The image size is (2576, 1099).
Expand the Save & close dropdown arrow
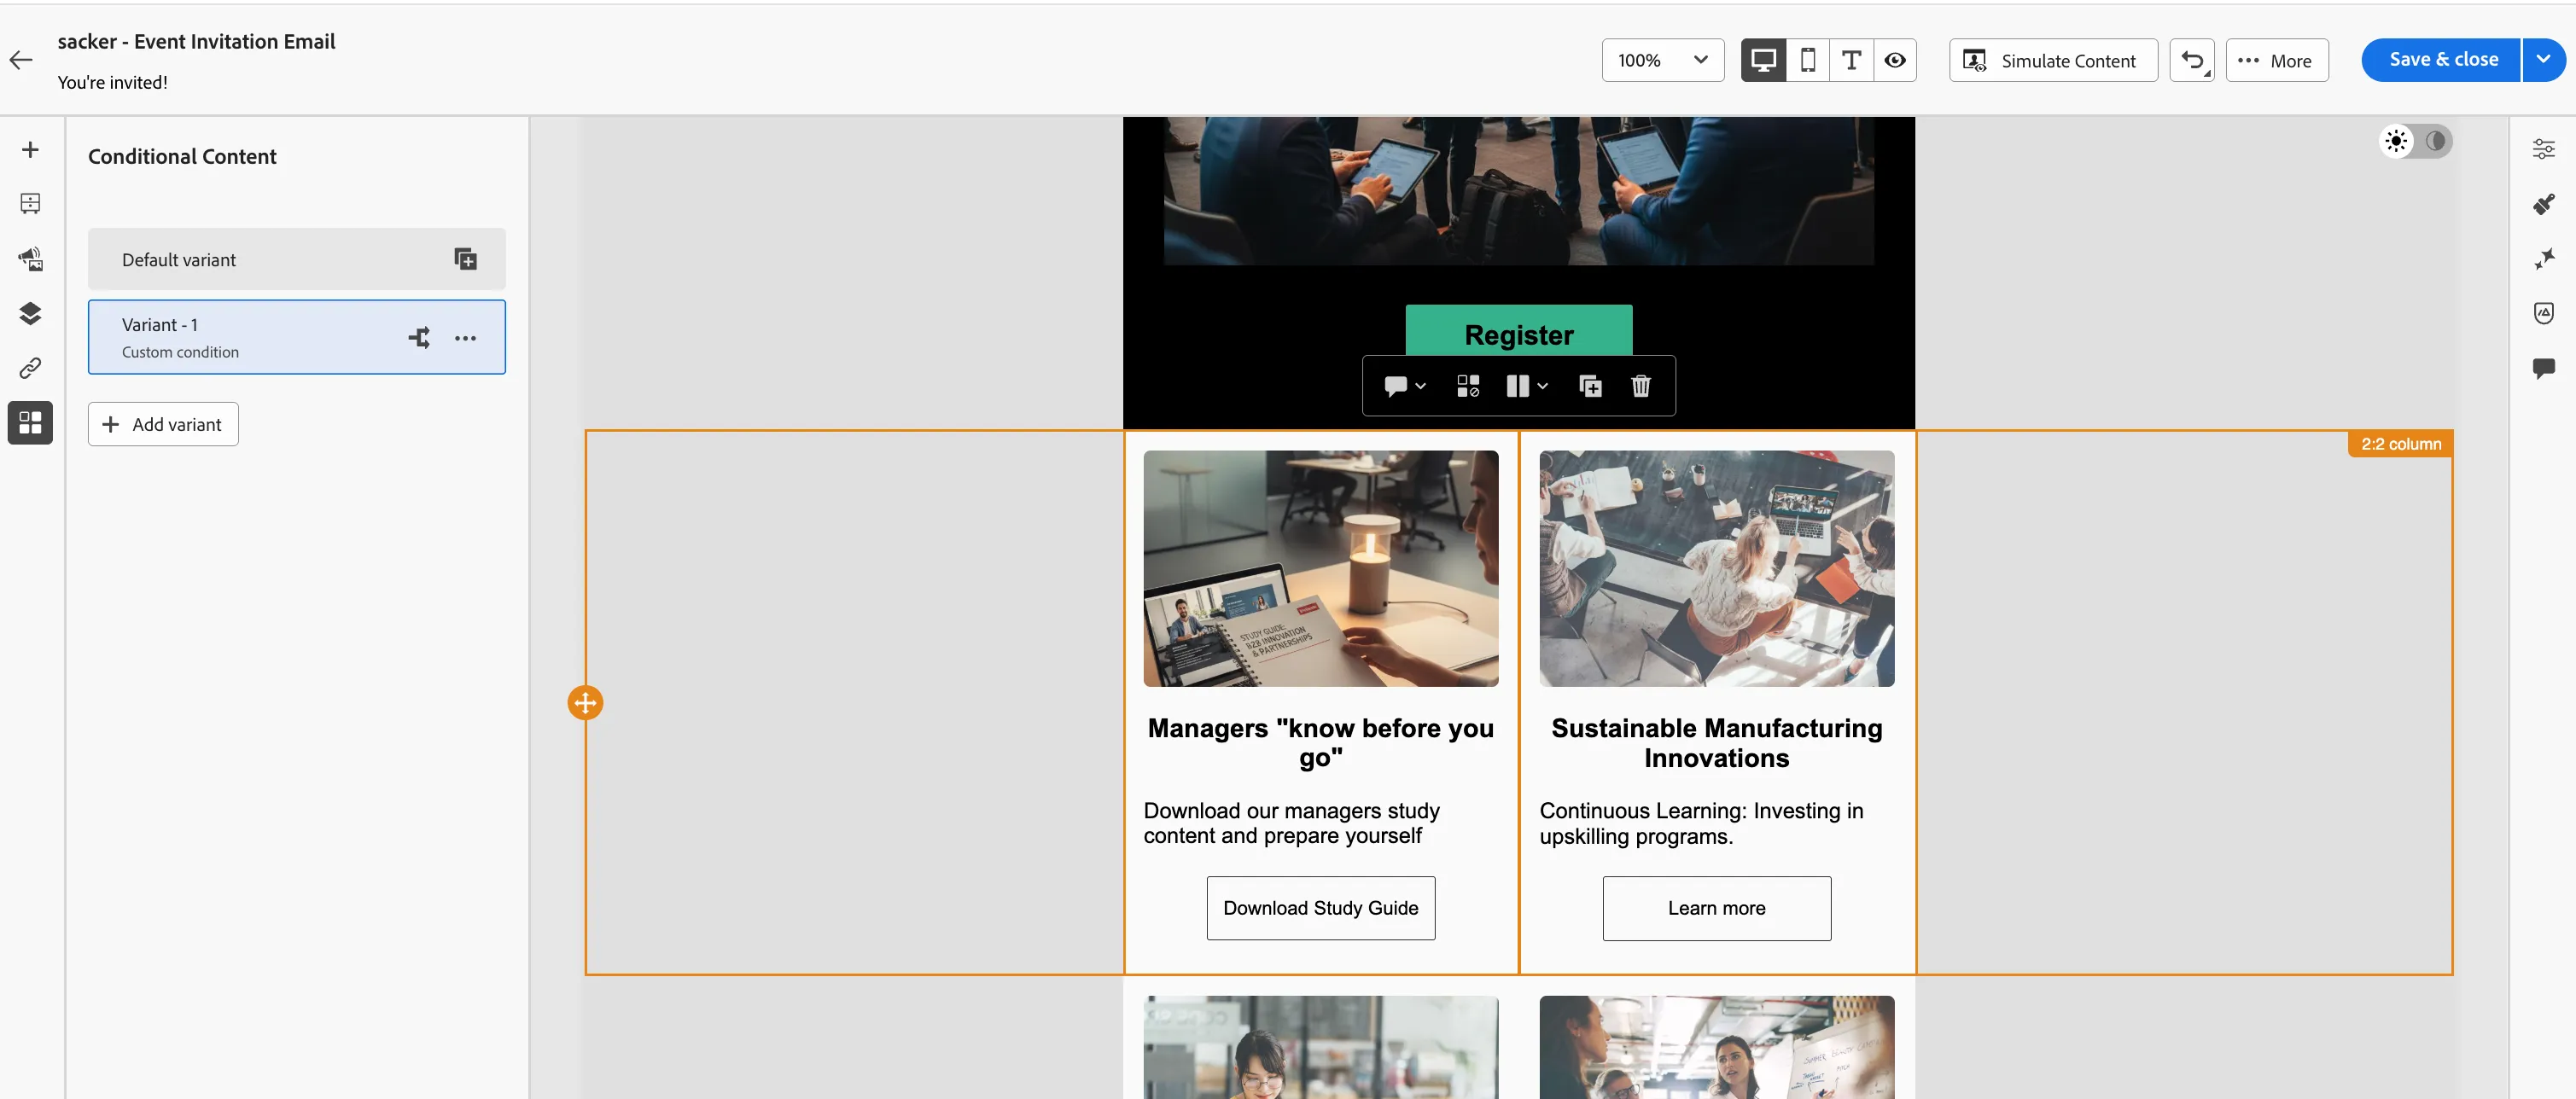(2543, 60)
